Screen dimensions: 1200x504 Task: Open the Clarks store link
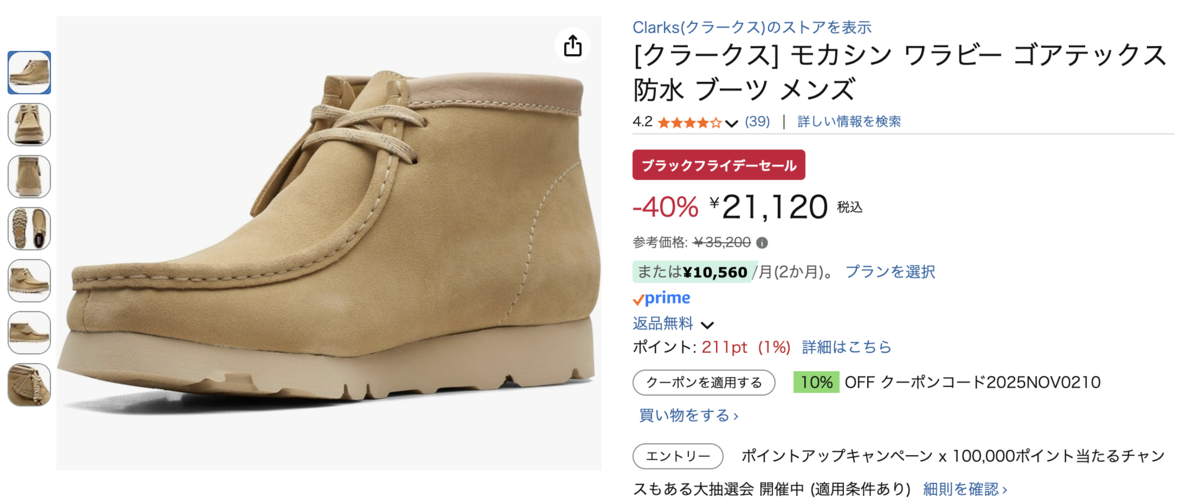tap(752, 27)
